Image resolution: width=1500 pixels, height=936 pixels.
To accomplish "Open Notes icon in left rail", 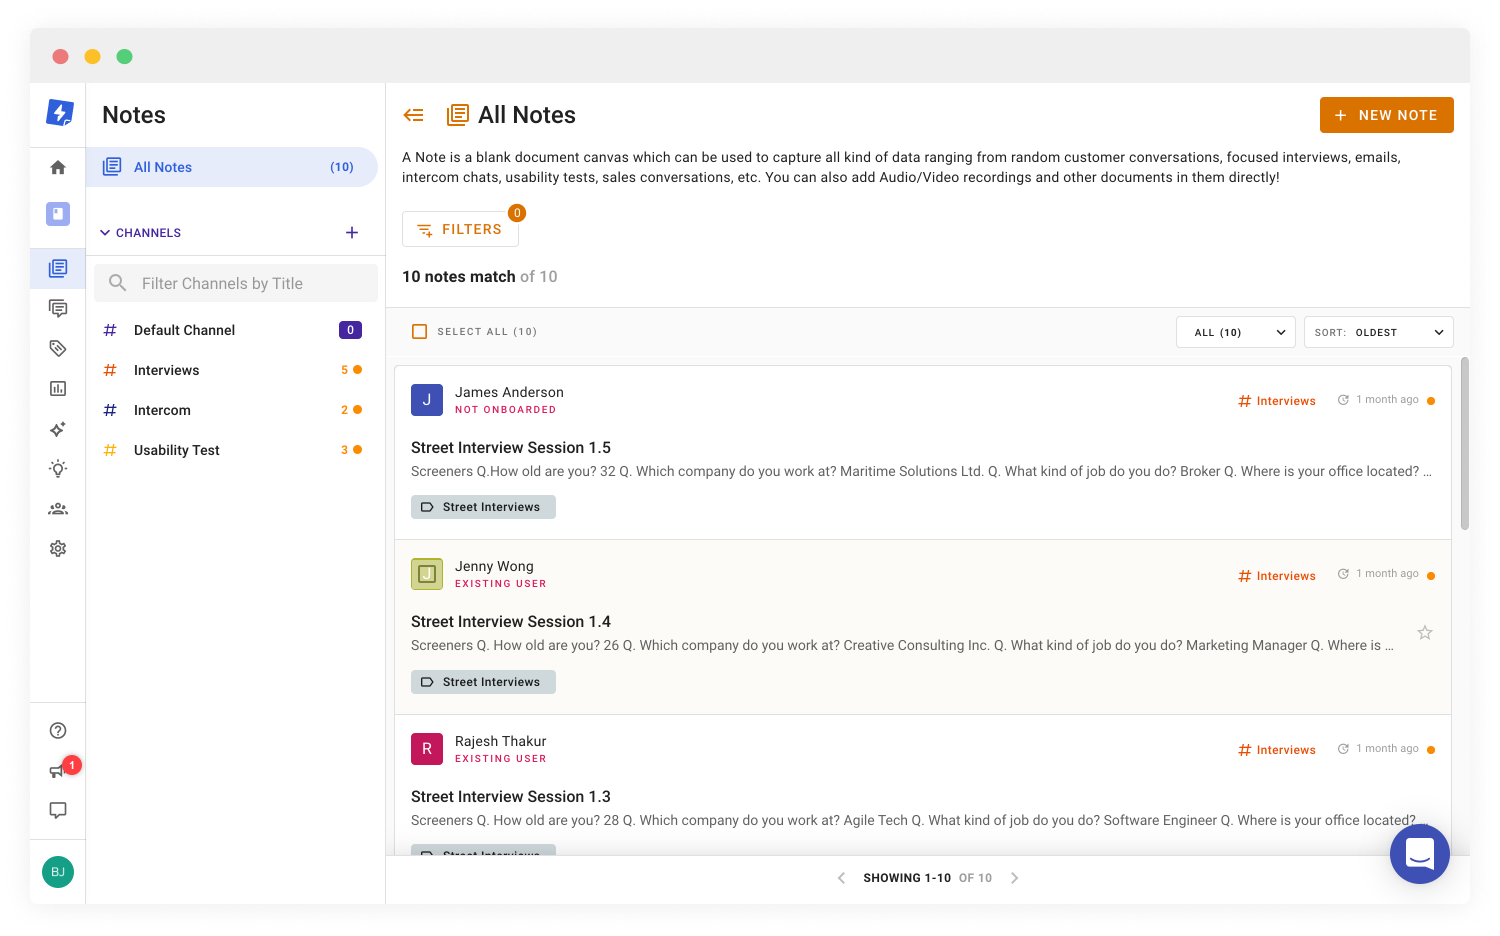I will (58, 268).
